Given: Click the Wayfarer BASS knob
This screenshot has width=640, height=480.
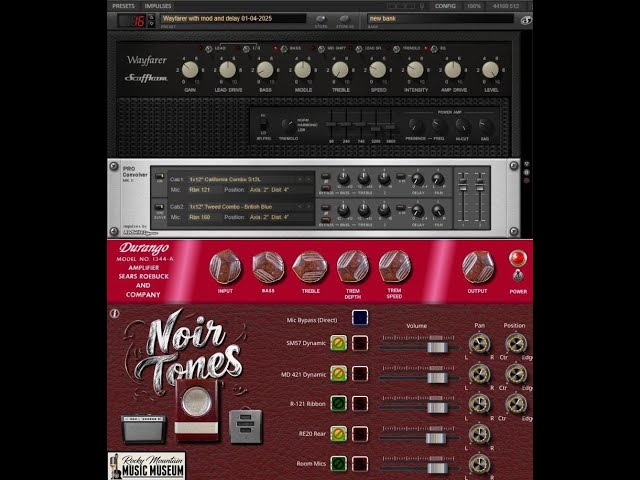Looking at the screenshot, I should [265, 70].
